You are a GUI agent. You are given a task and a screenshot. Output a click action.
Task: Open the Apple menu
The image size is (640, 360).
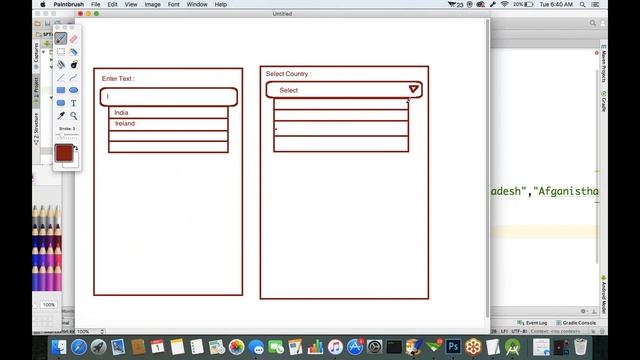coord(42,4)
